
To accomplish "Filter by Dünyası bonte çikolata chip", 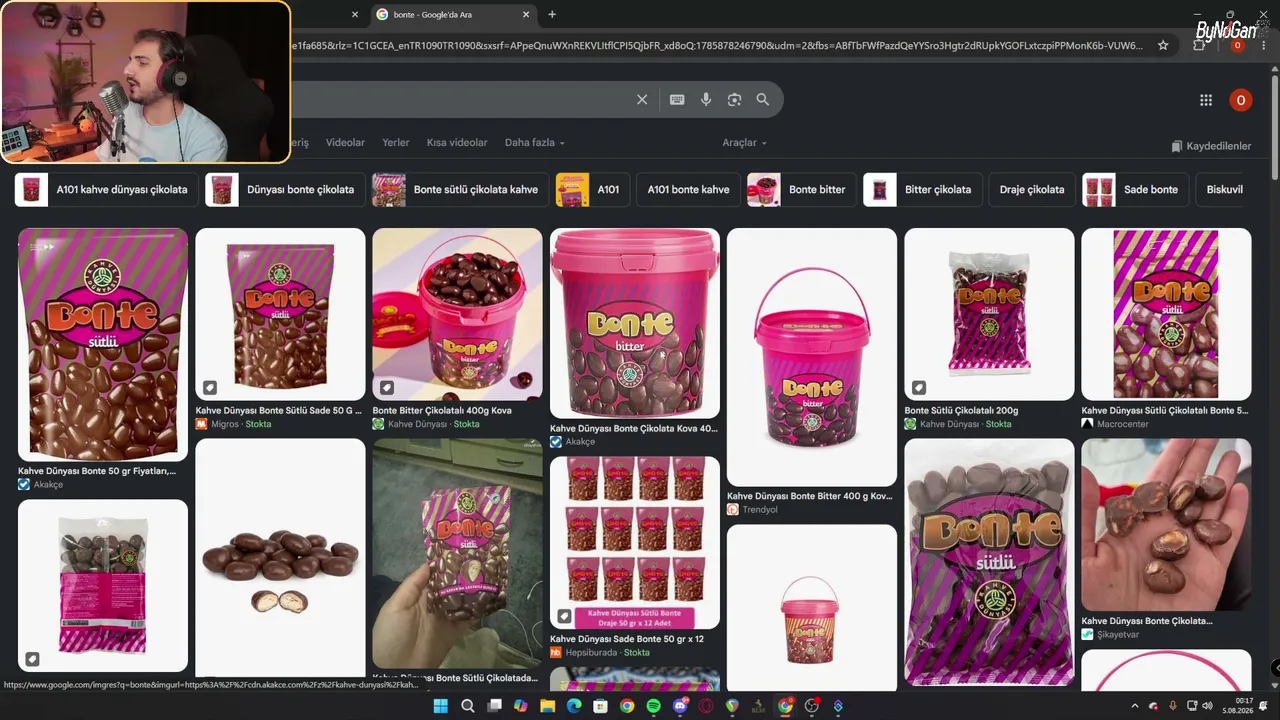I will click(284, 190).
